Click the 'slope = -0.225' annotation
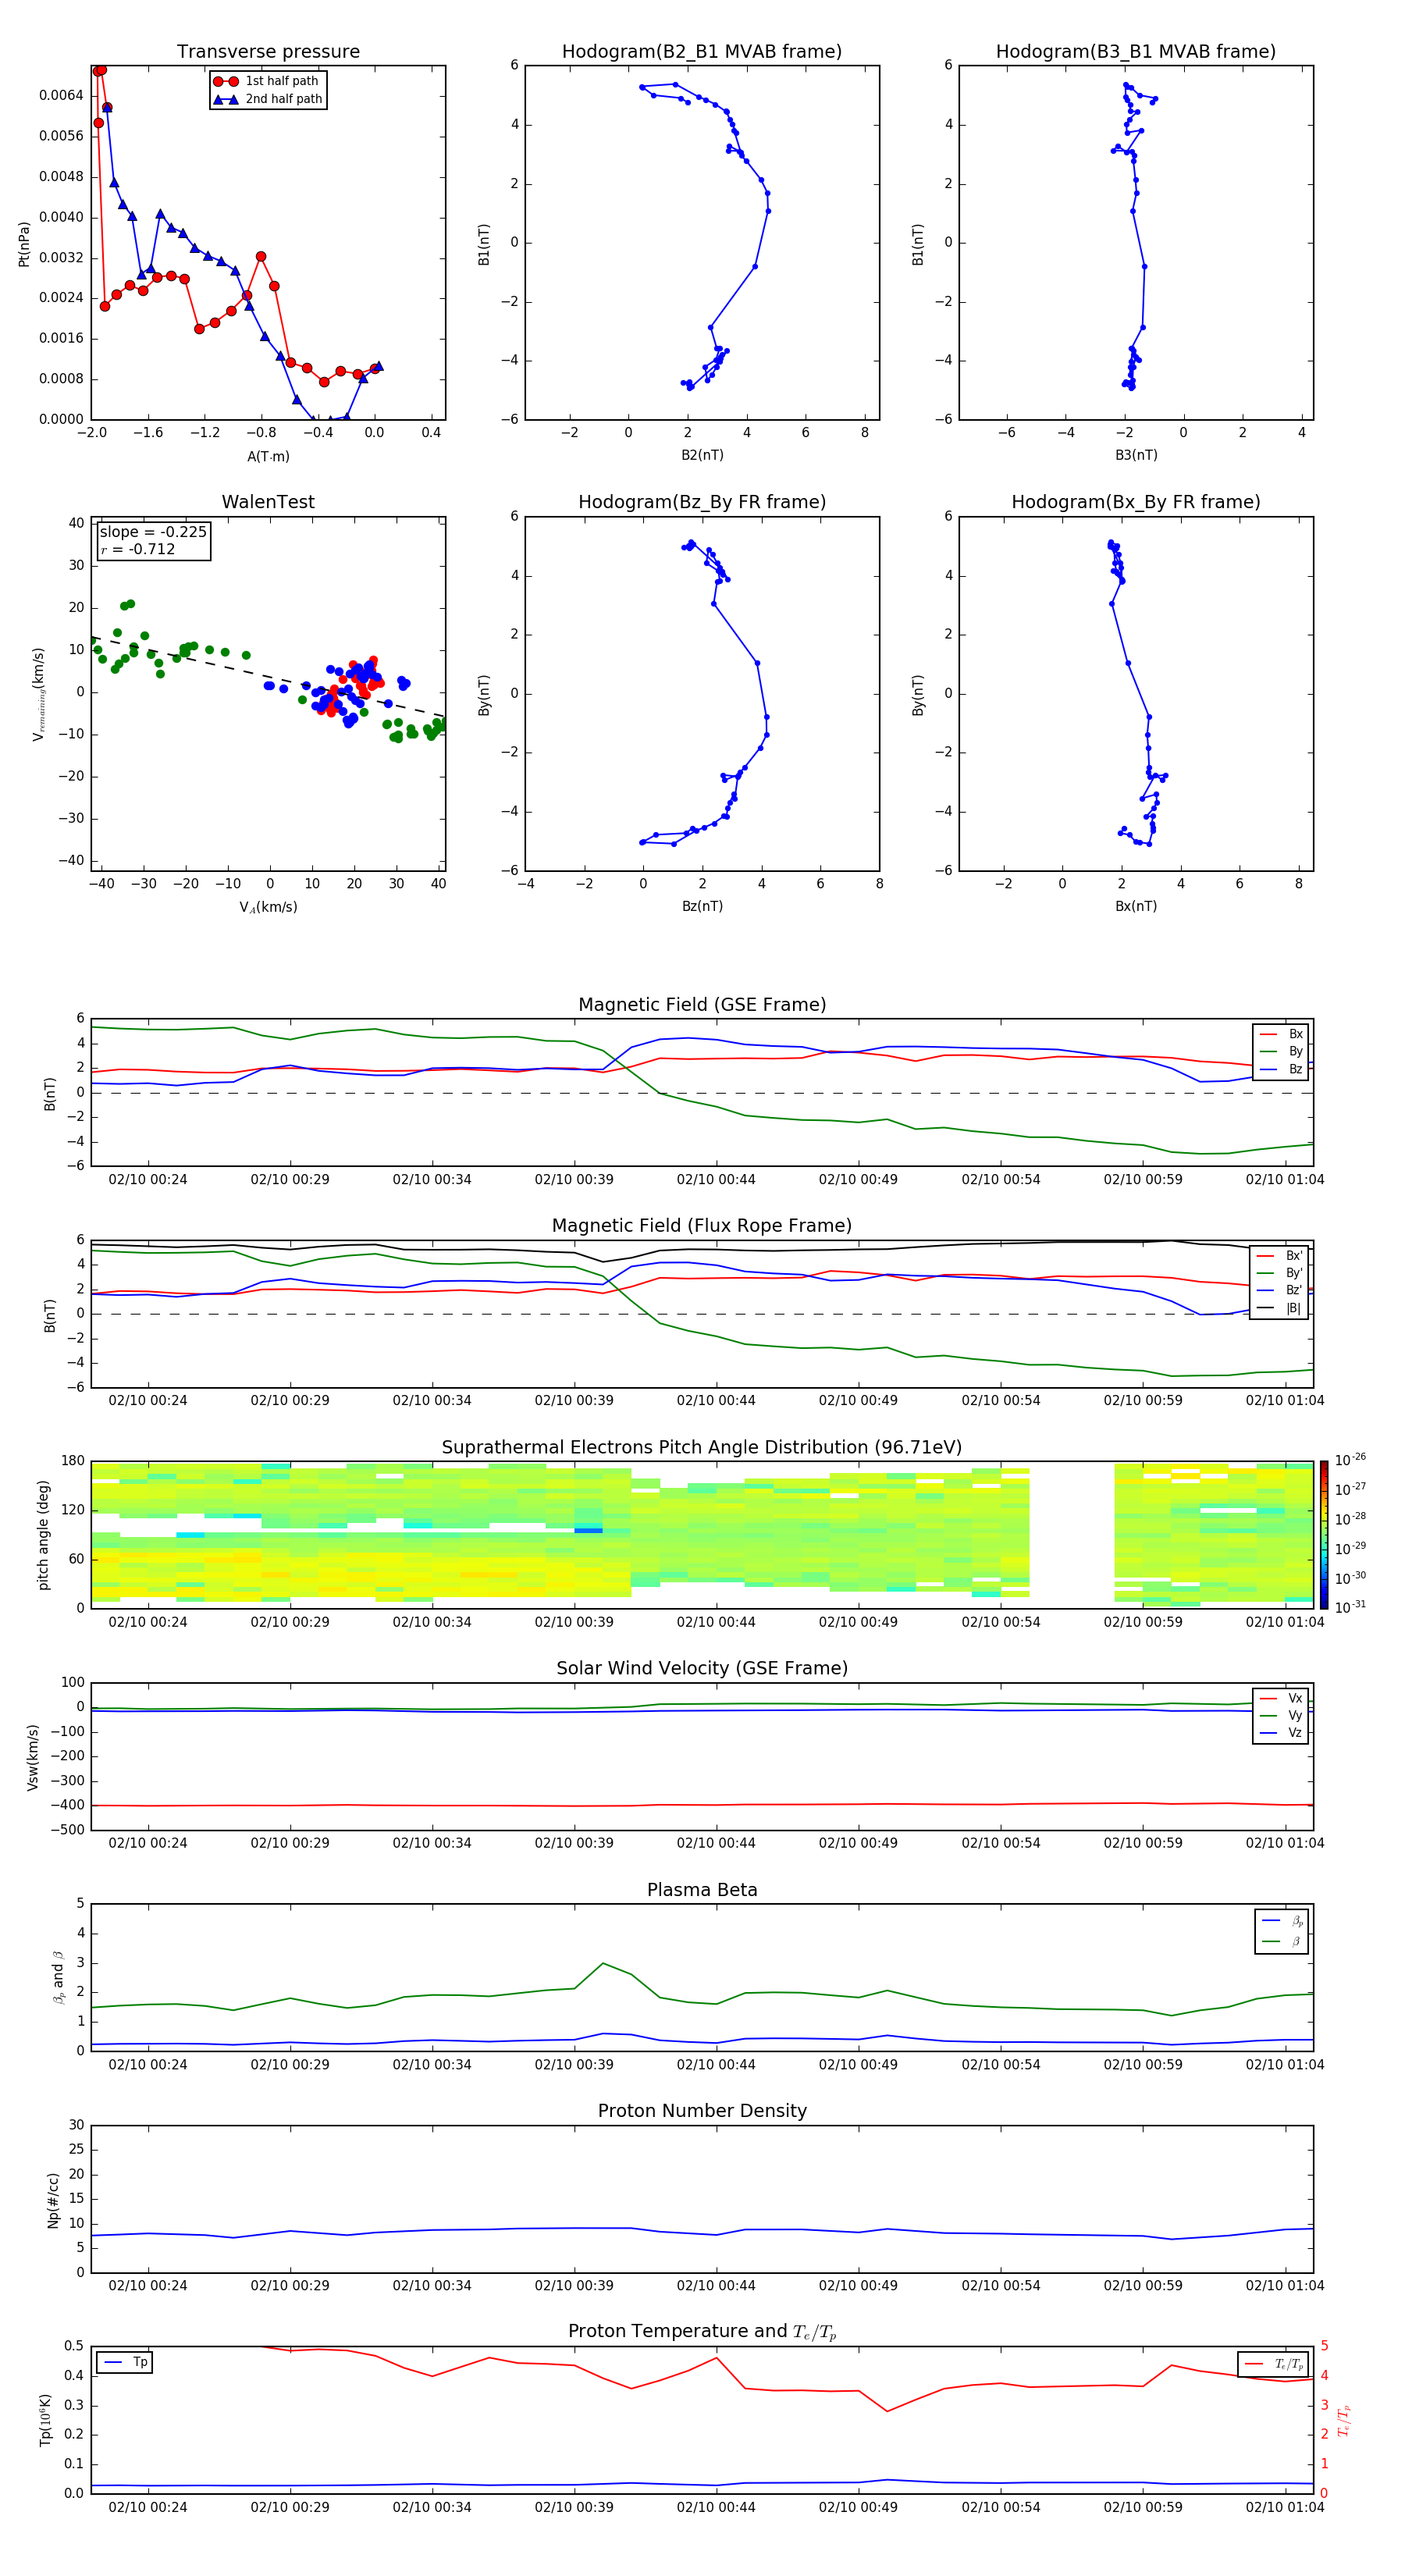This screenshot has width=1405, height=2576. pos(153,532)
